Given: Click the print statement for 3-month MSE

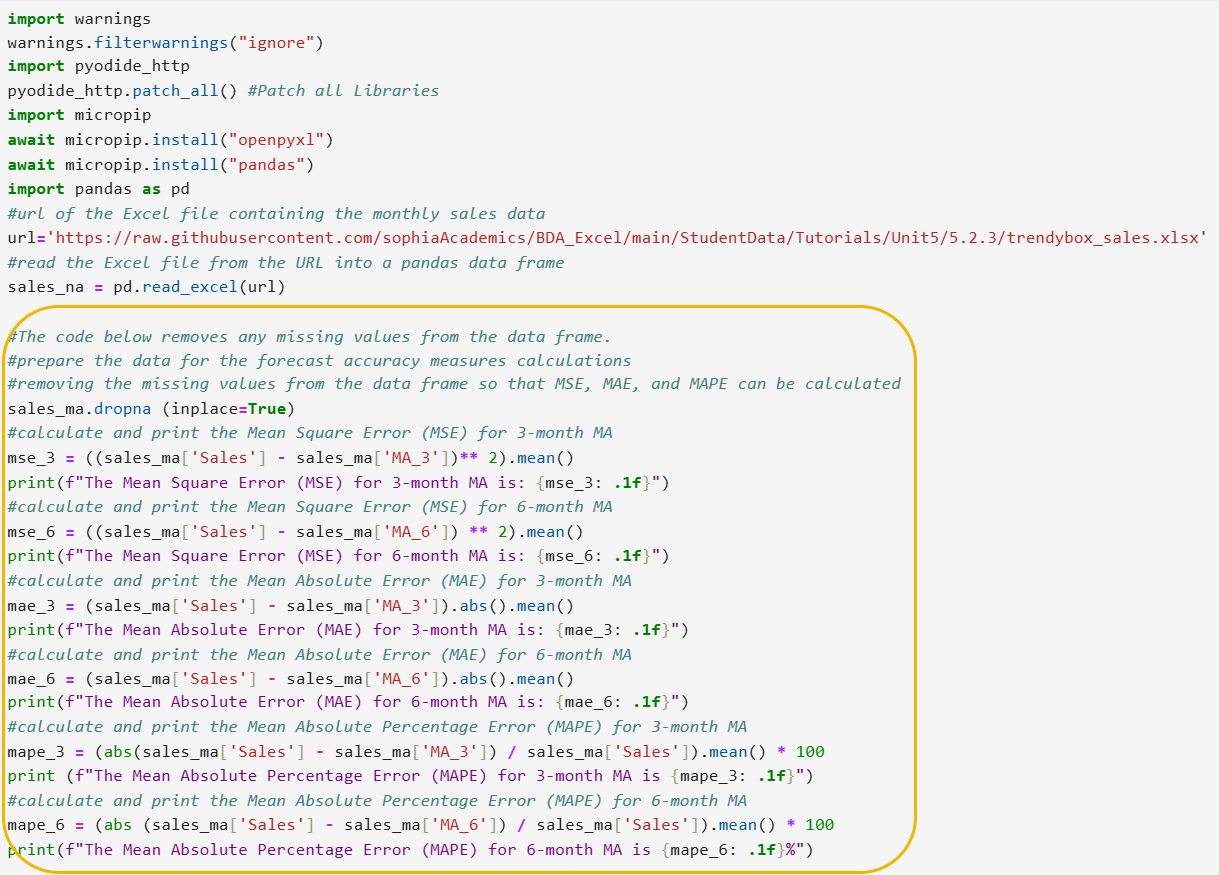Looking at the screenshot, I should pyautogui.click(x=338, y=483).
